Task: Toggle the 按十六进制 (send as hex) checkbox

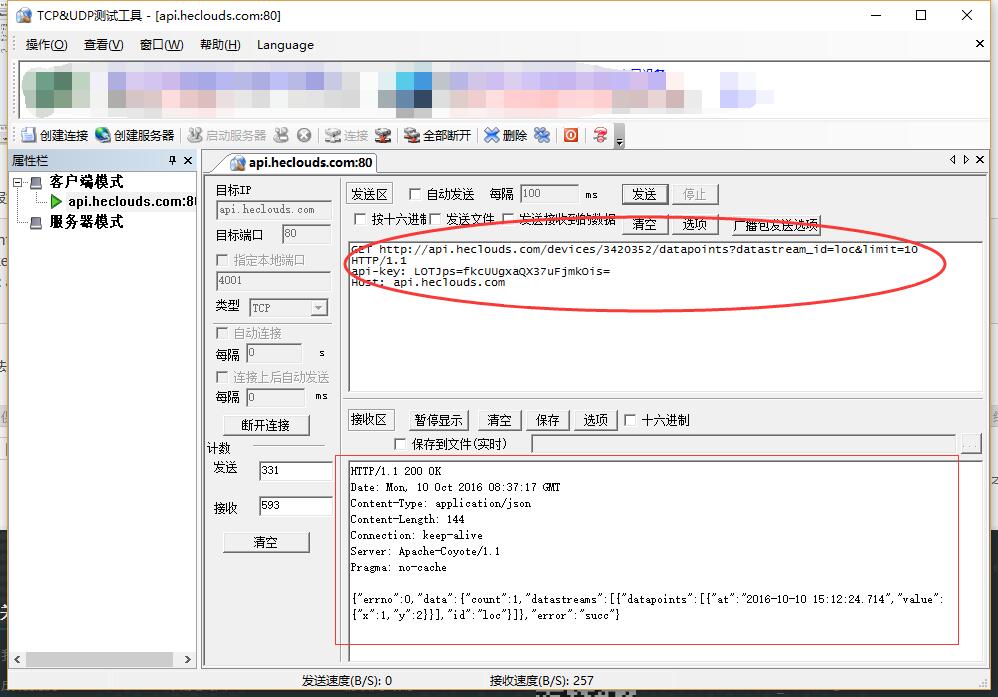Action: 360,219
